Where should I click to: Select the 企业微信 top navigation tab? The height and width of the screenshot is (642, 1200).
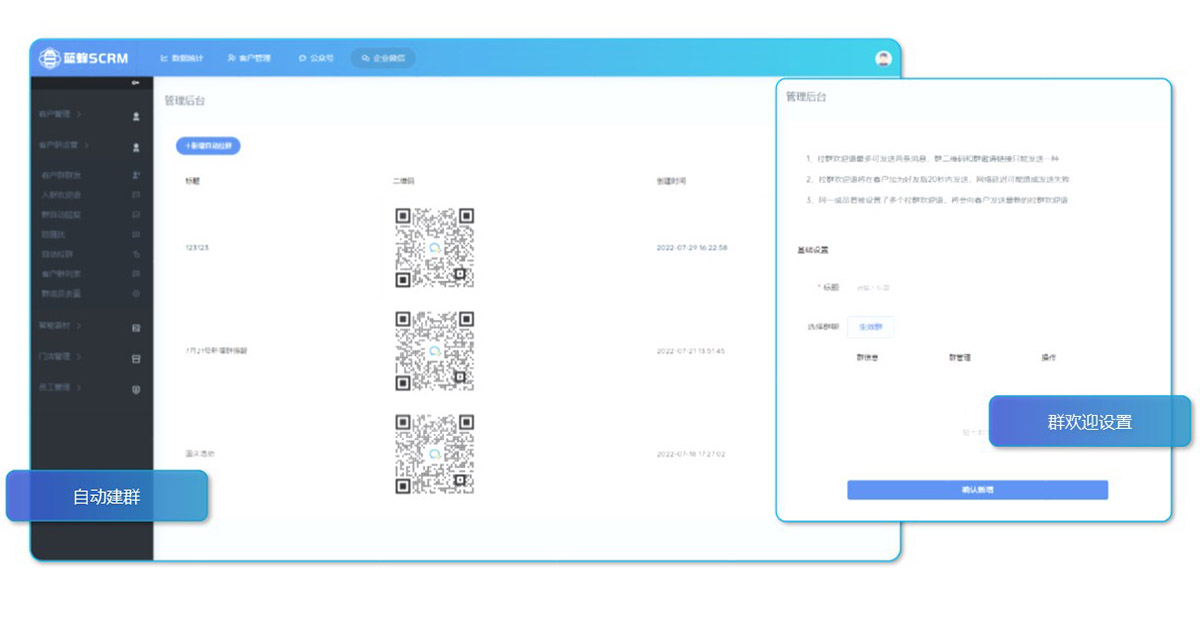[x=383, y=58]
